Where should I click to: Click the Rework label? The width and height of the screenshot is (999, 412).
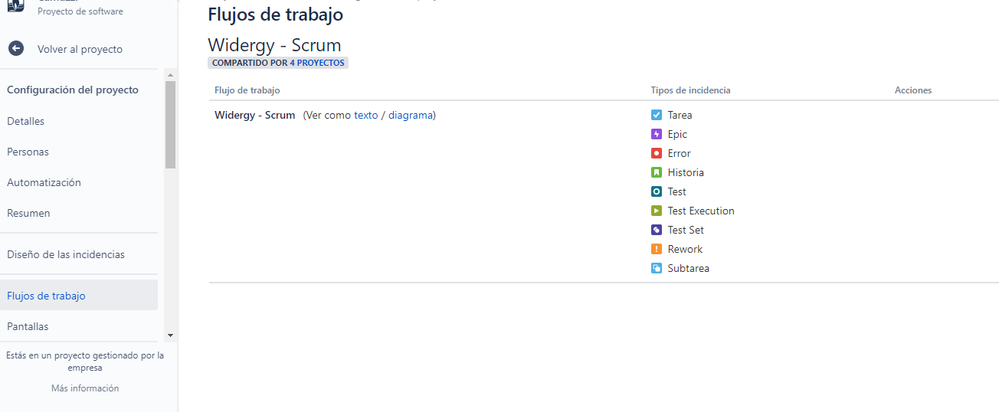pos(685,249)
